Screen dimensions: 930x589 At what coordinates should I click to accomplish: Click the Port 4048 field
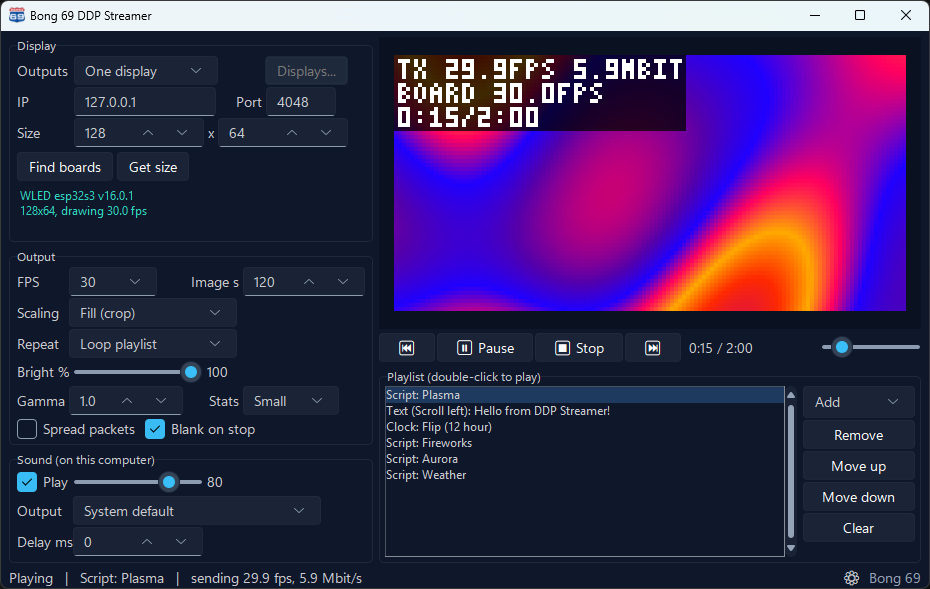pyautogui.click(x=301, y=102)
